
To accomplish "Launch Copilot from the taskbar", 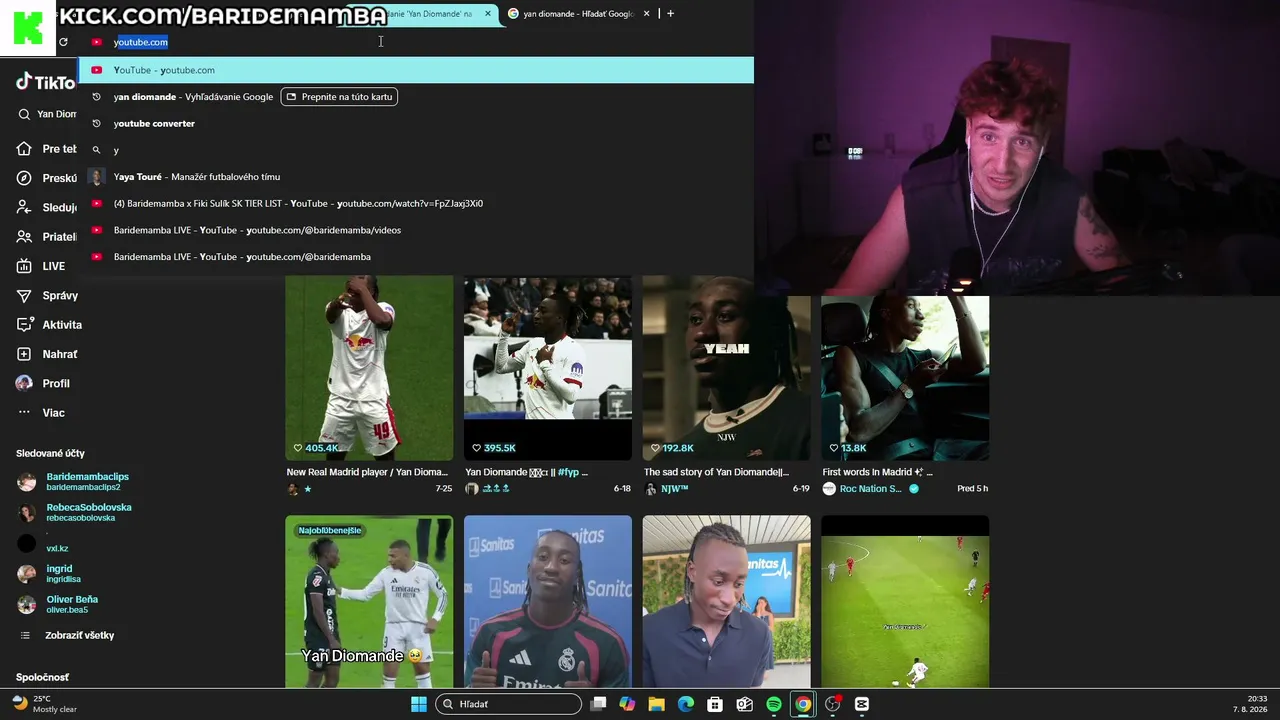I will (x=627, y=704).
